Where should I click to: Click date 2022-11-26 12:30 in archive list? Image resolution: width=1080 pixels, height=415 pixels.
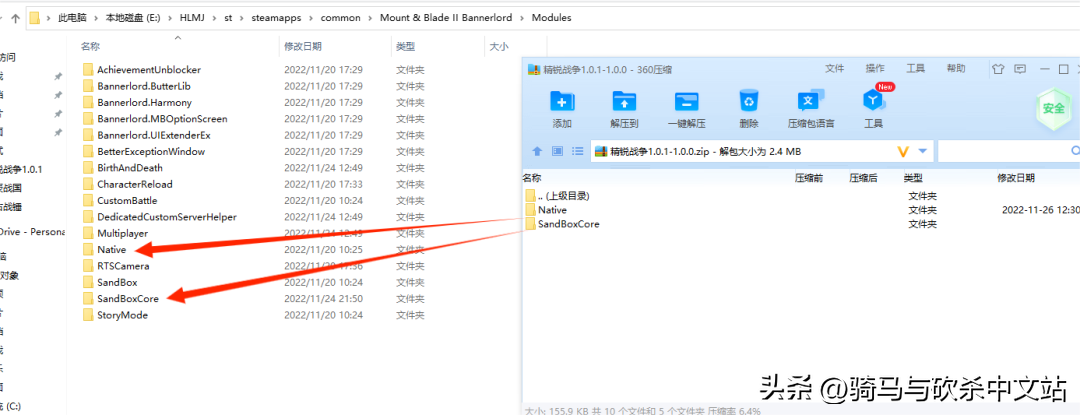[x=1041, y=210]
